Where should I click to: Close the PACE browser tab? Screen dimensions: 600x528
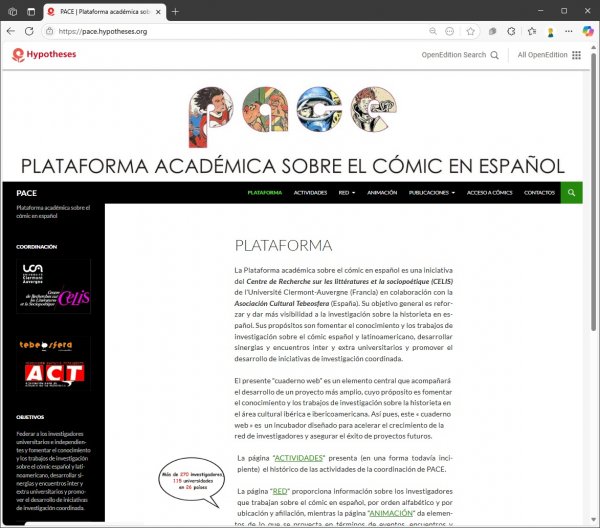(x=158, y=12)
